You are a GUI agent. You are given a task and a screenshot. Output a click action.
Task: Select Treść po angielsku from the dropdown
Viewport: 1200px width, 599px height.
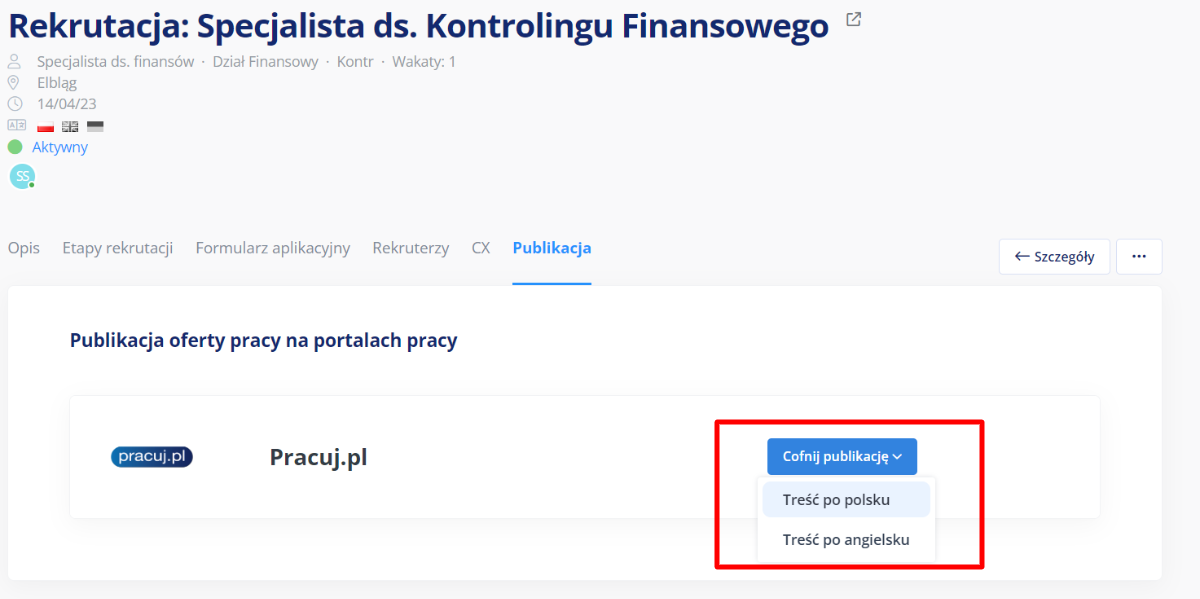click(x=845, y=538)
